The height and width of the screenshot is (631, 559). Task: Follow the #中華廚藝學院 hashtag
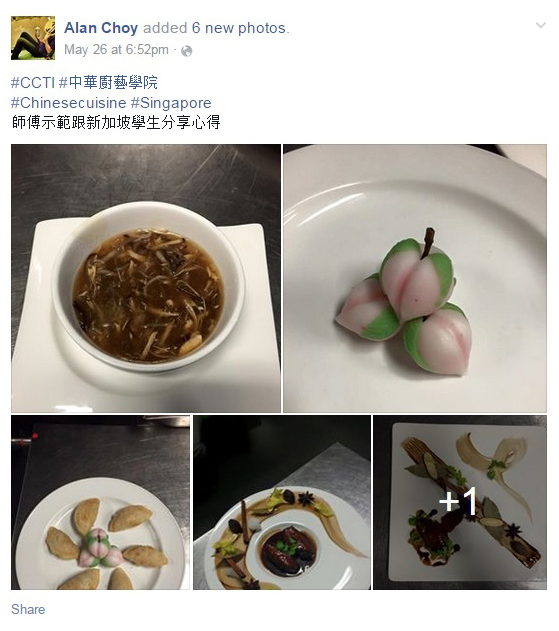coord(108,82)
